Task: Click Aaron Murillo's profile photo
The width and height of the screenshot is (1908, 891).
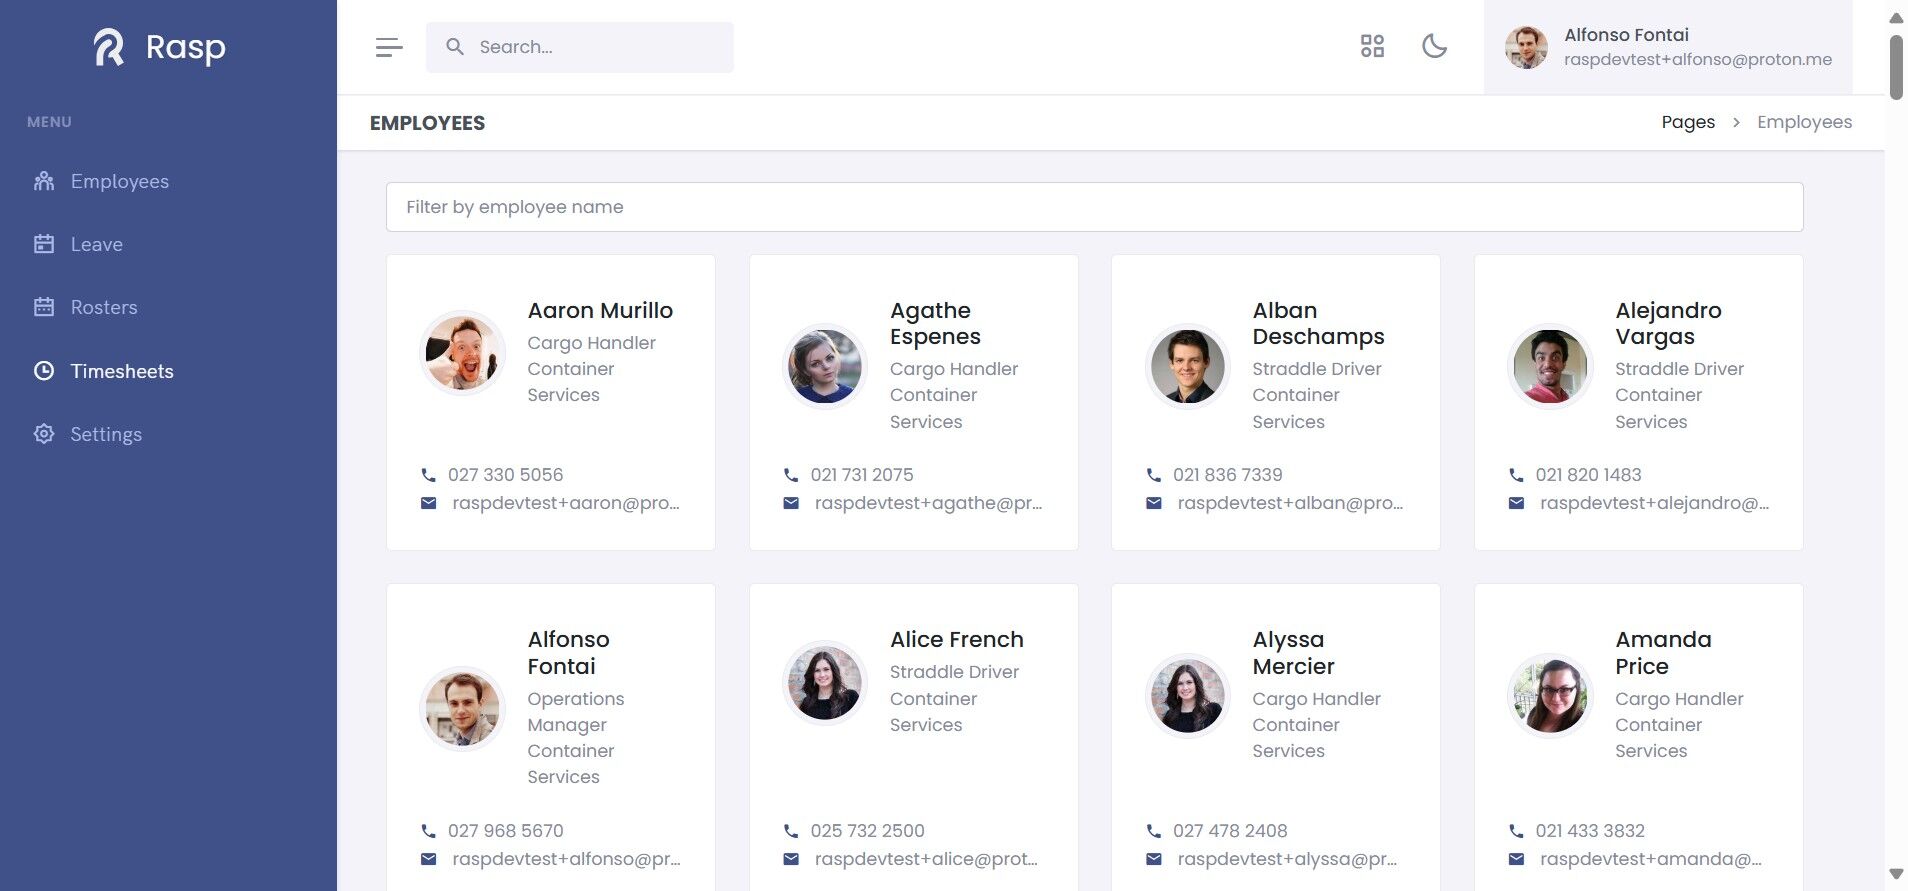Action: [x=462, y=353]
